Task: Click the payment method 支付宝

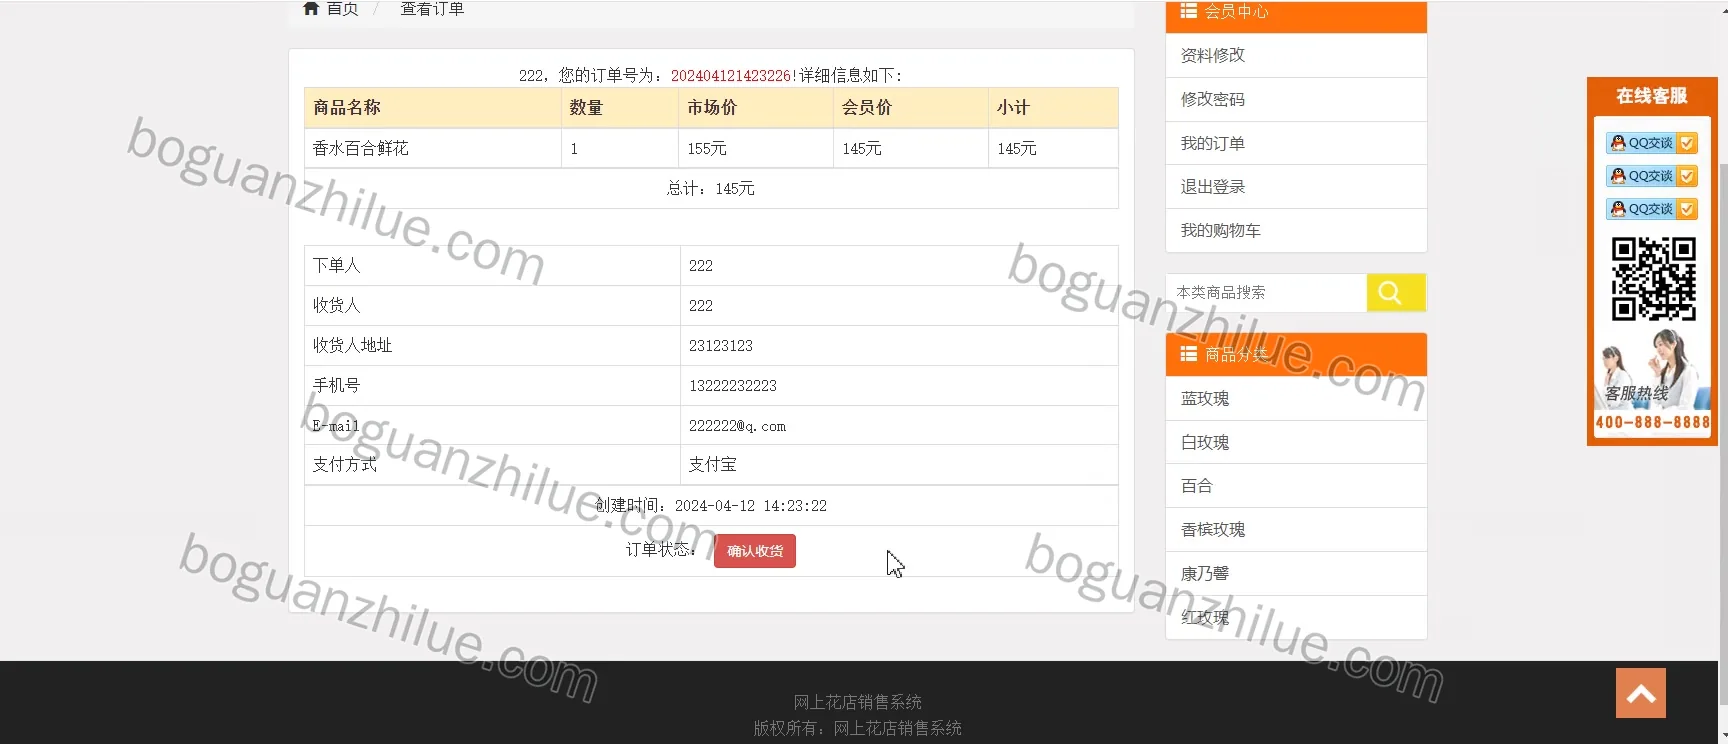Action: [713, 465]
